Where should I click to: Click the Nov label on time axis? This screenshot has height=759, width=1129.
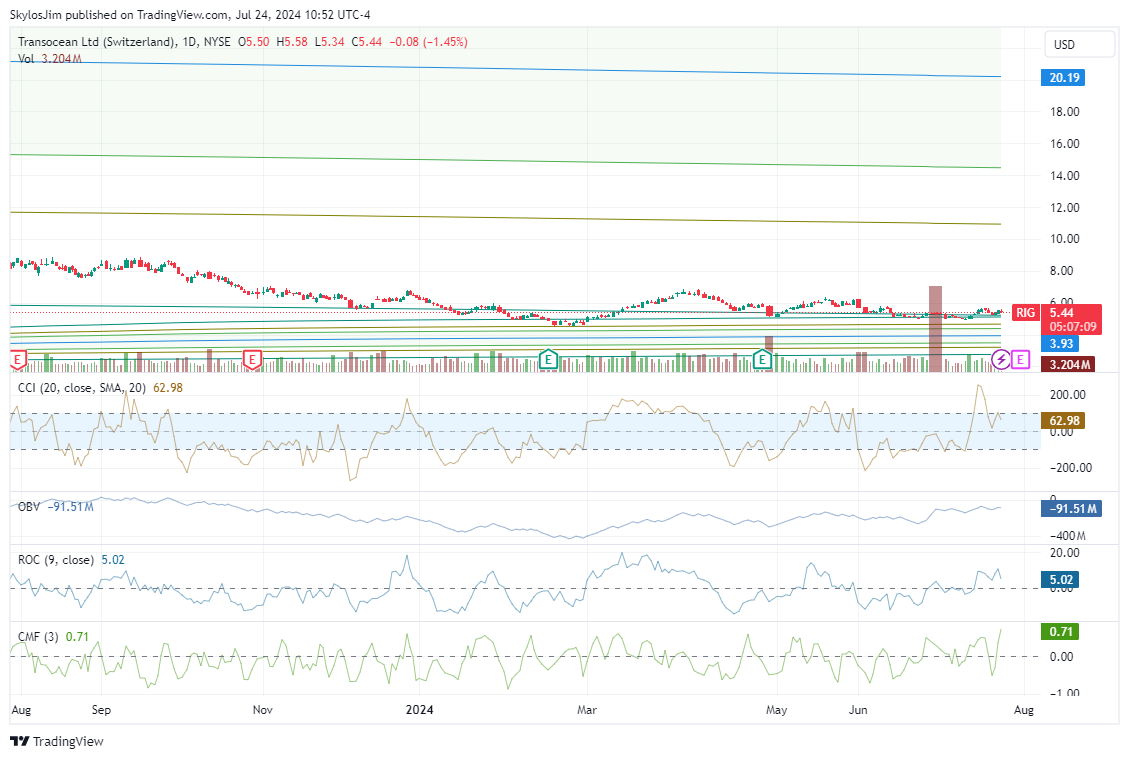263,710
